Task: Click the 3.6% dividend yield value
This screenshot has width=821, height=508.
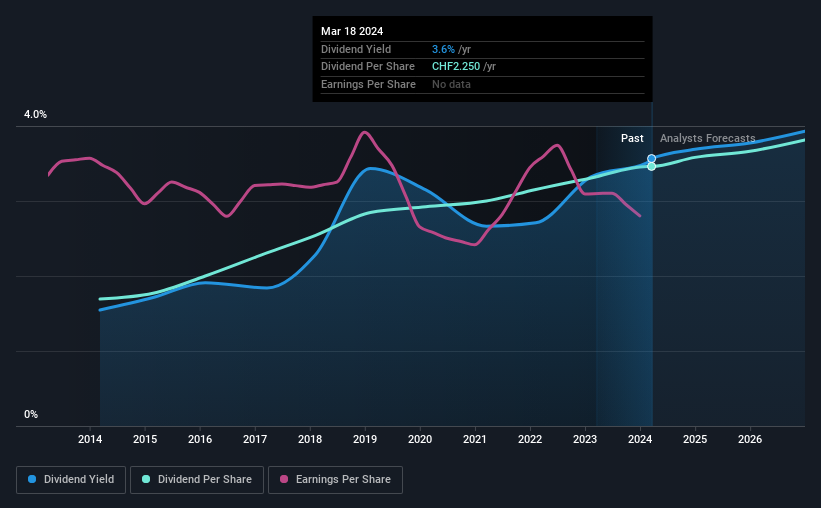Action: point(443,49)
